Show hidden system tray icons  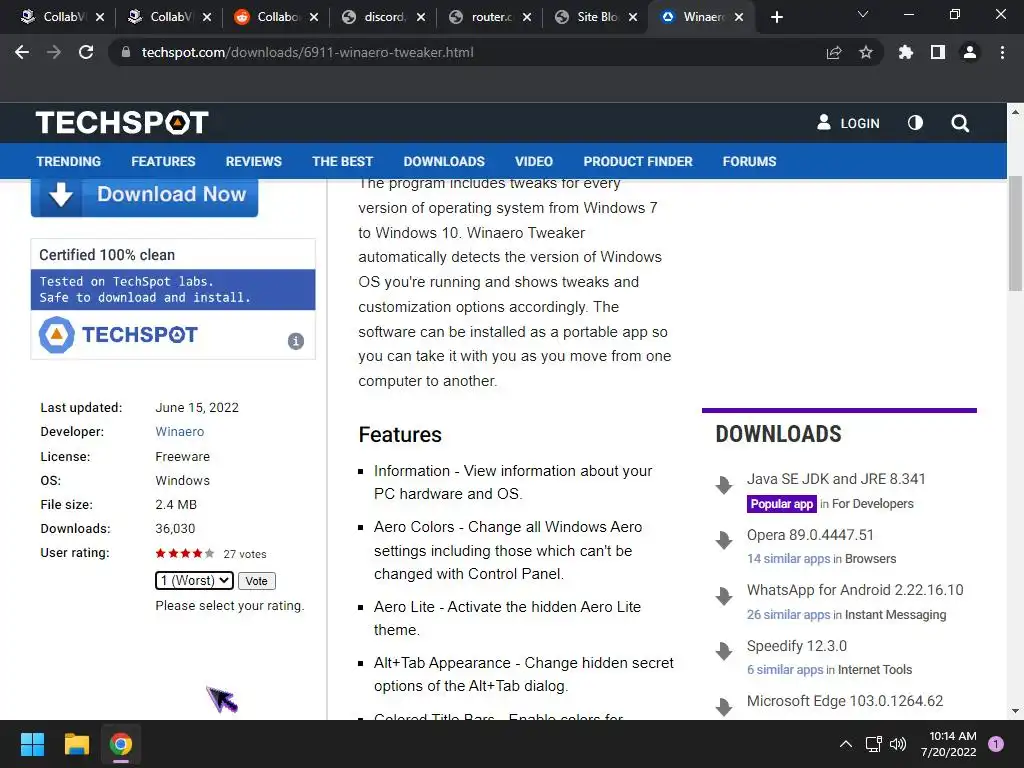tap(846, 744)
